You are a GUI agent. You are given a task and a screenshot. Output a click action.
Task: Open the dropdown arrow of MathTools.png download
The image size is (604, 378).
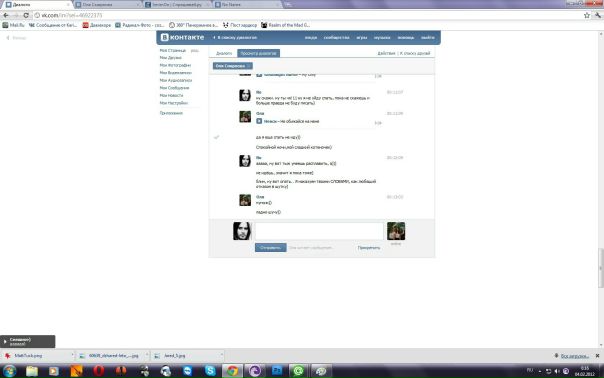point(72,354)
